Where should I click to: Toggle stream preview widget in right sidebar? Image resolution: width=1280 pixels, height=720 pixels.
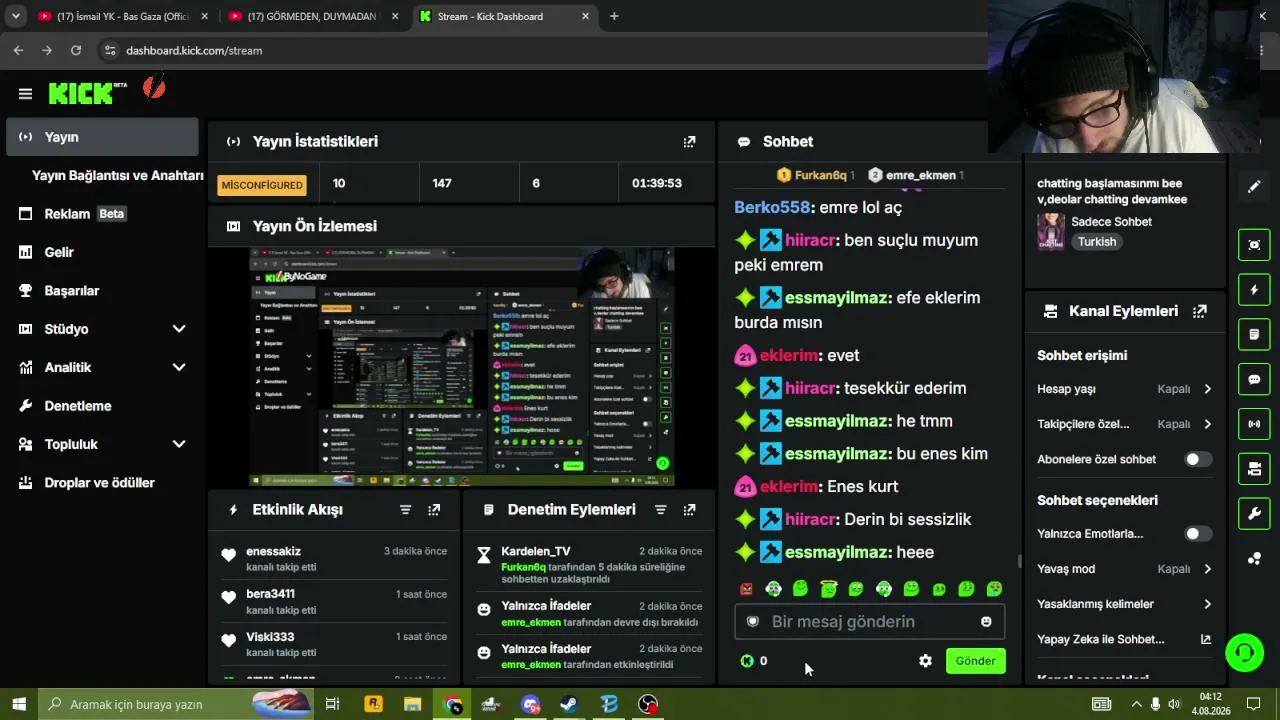1254,244
